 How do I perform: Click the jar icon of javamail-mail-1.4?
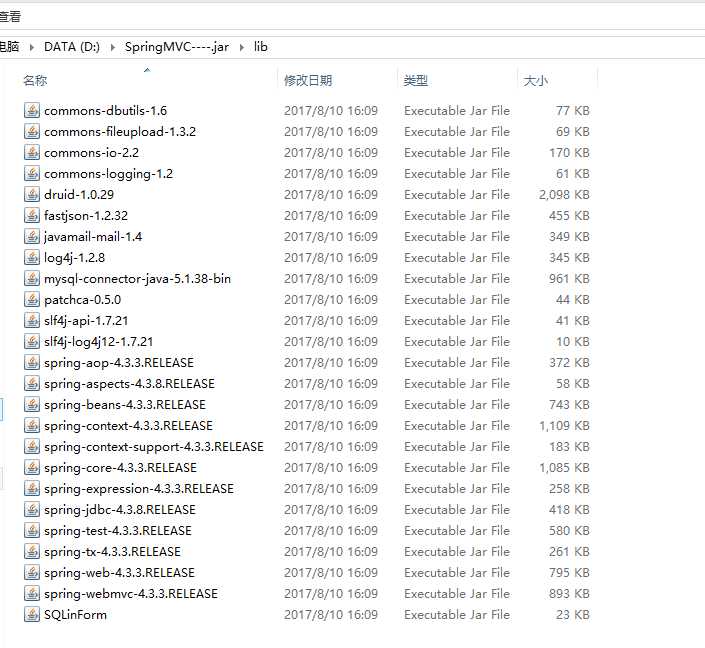[31, 236]
